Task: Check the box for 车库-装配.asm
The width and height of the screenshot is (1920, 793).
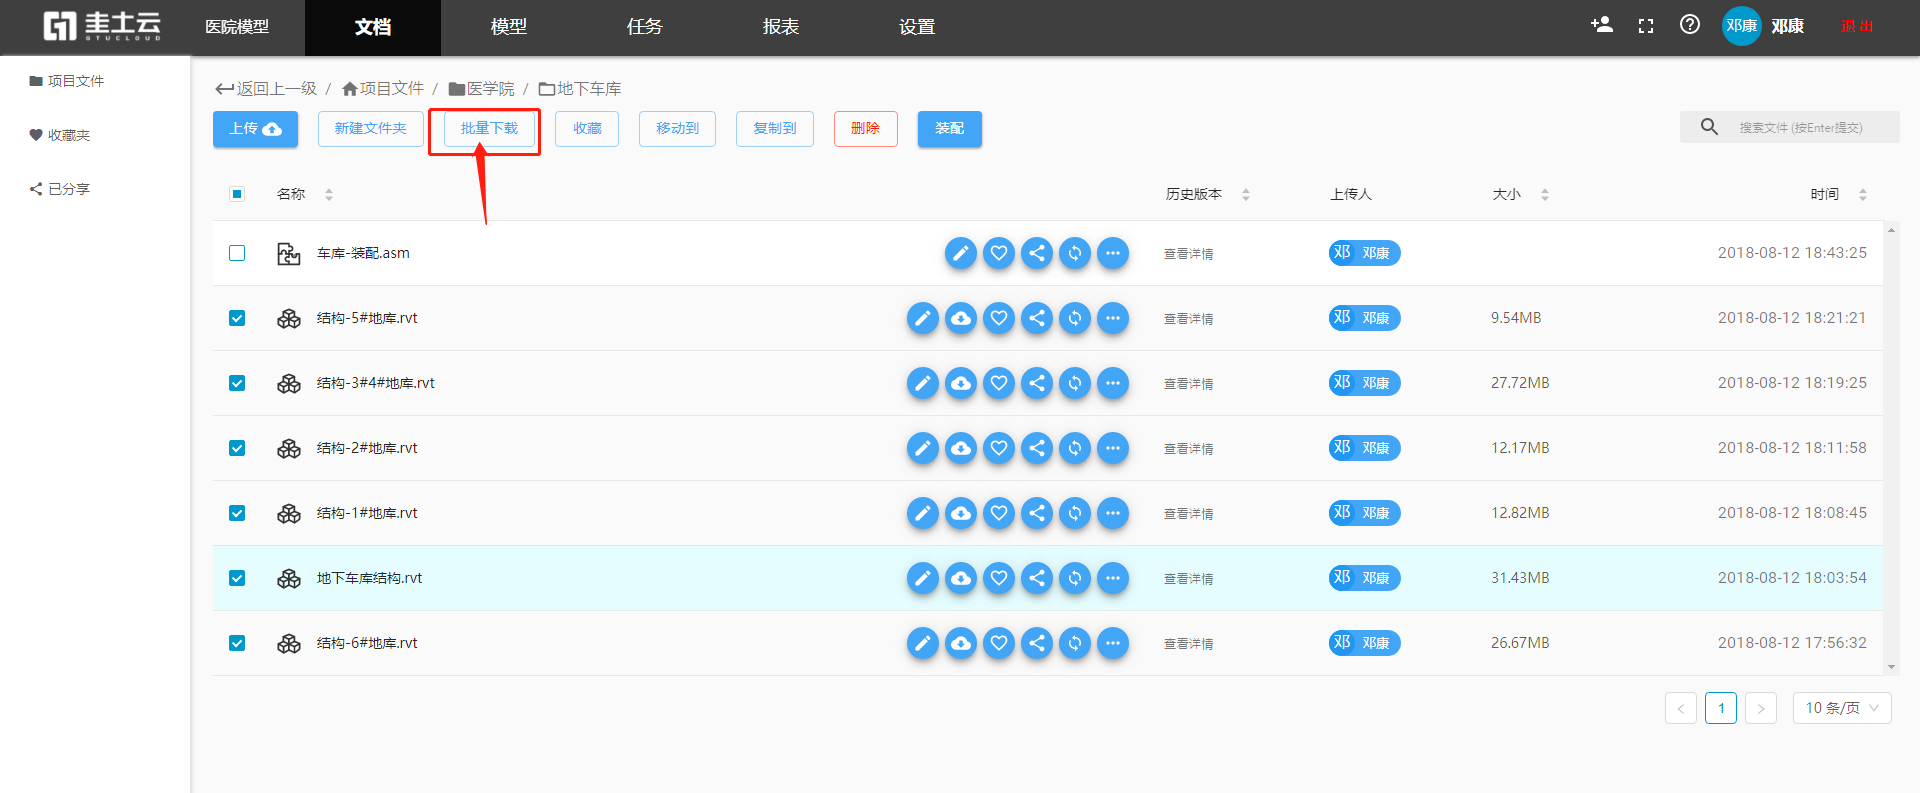Action: tap(237, 253)
